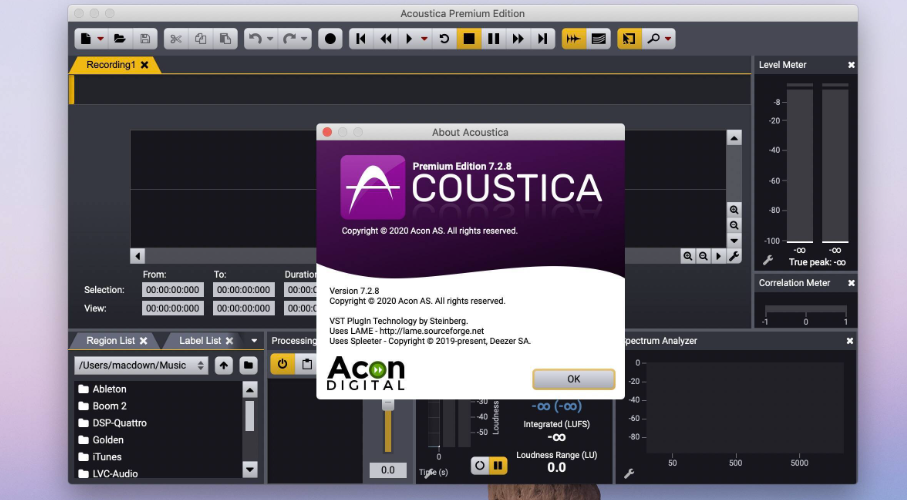Click the Selection To time field
The width and height of the screenshot is (907, 500).
[244, 290]
